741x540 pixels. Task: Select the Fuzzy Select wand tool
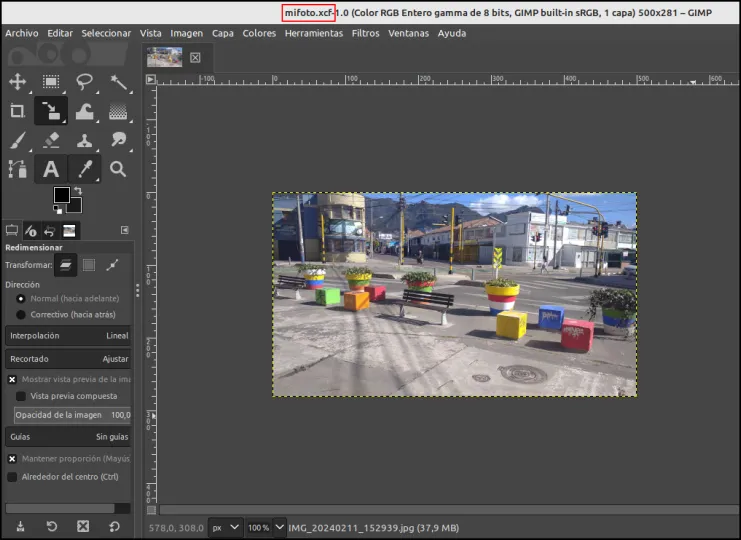point(118,82)
